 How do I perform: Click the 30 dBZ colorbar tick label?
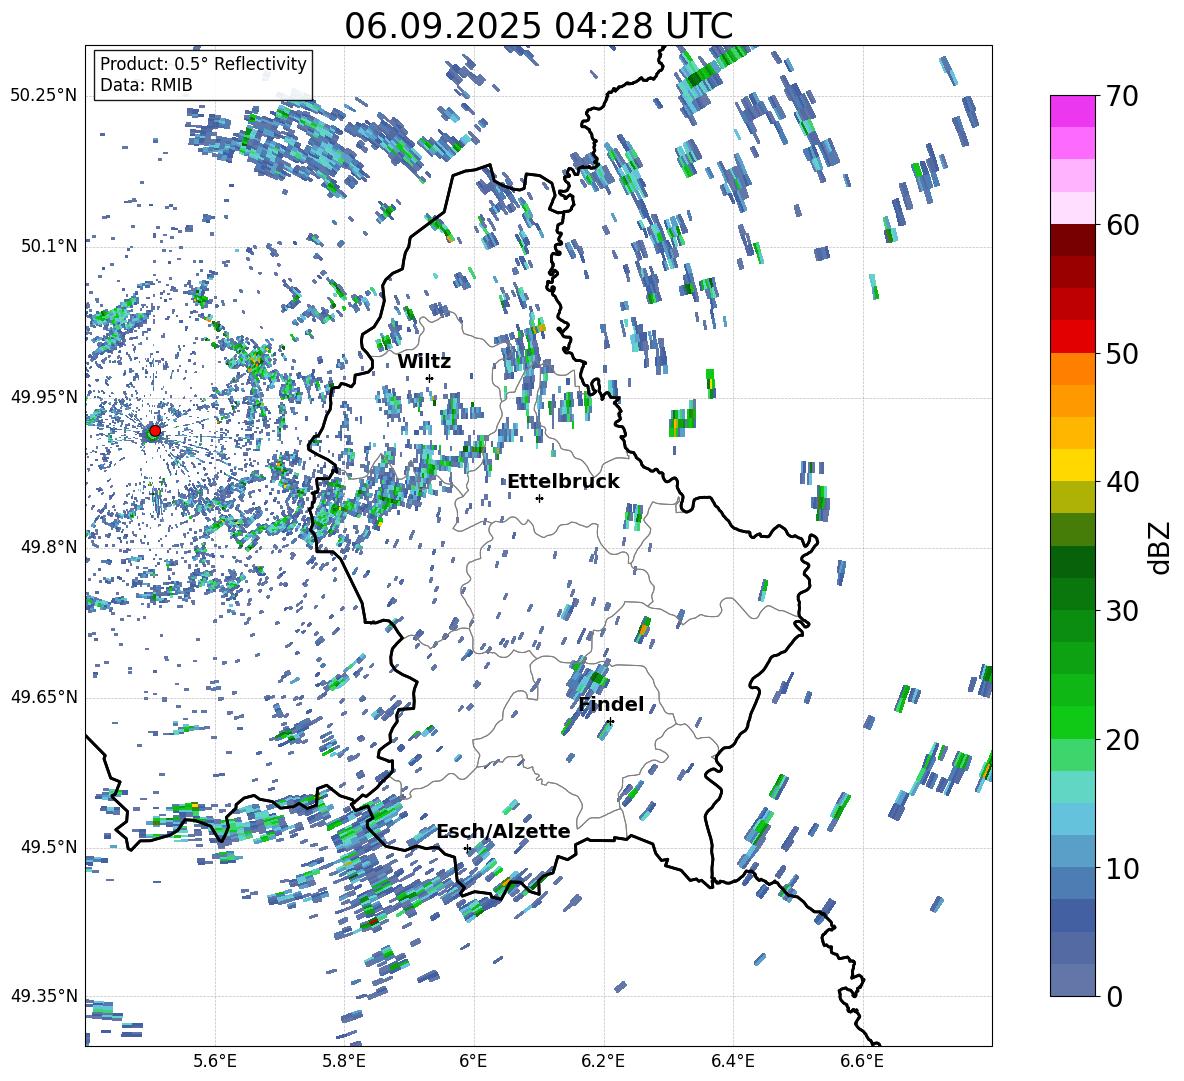tap(1121, 610)
